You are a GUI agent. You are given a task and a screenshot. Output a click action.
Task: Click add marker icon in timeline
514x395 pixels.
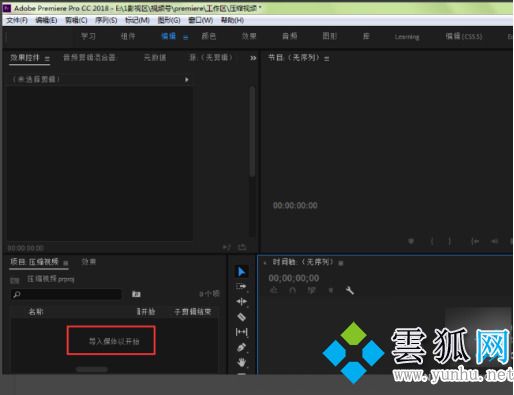pos(331,290)
